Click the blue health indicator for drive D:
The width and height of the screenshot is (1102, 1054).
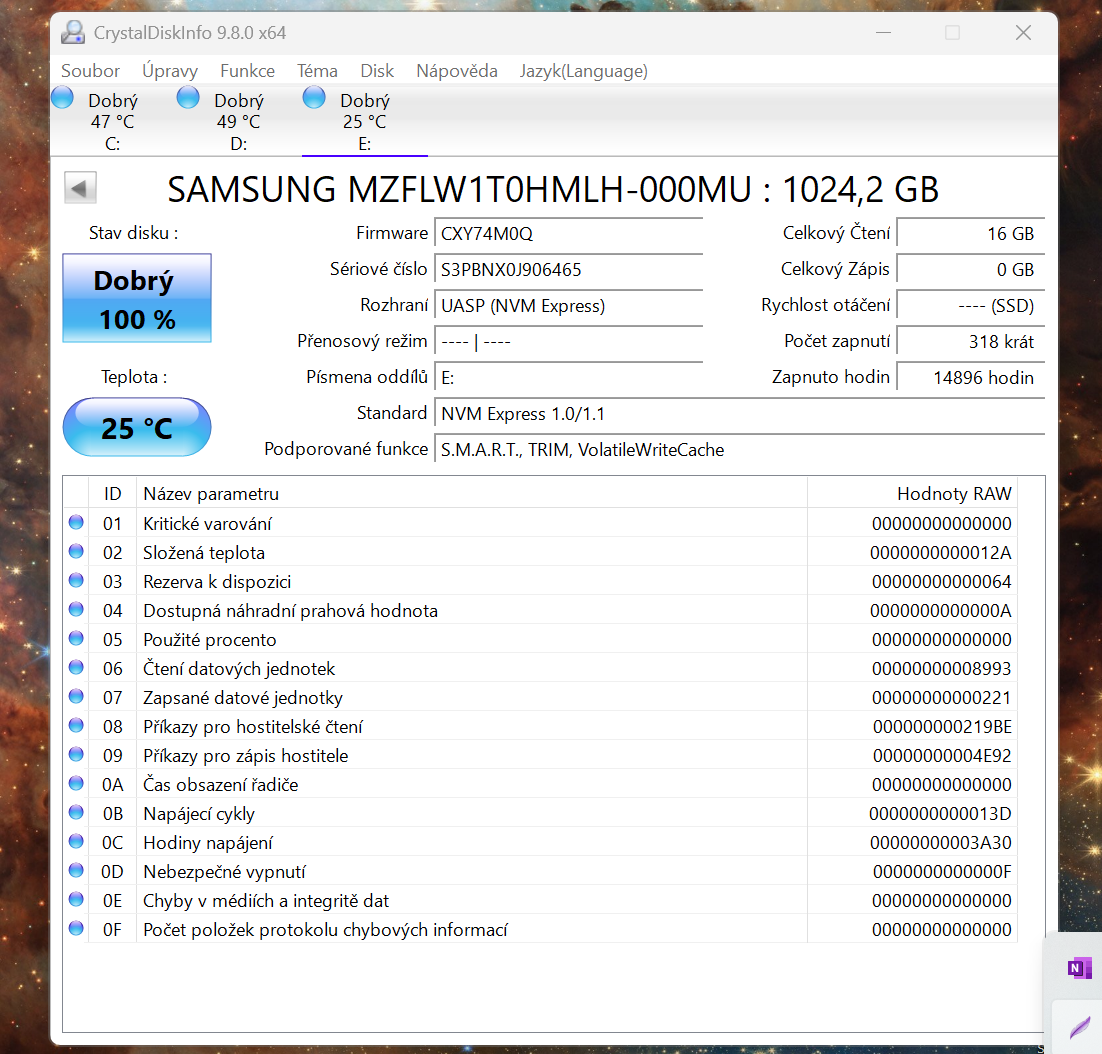pos(188,97)
